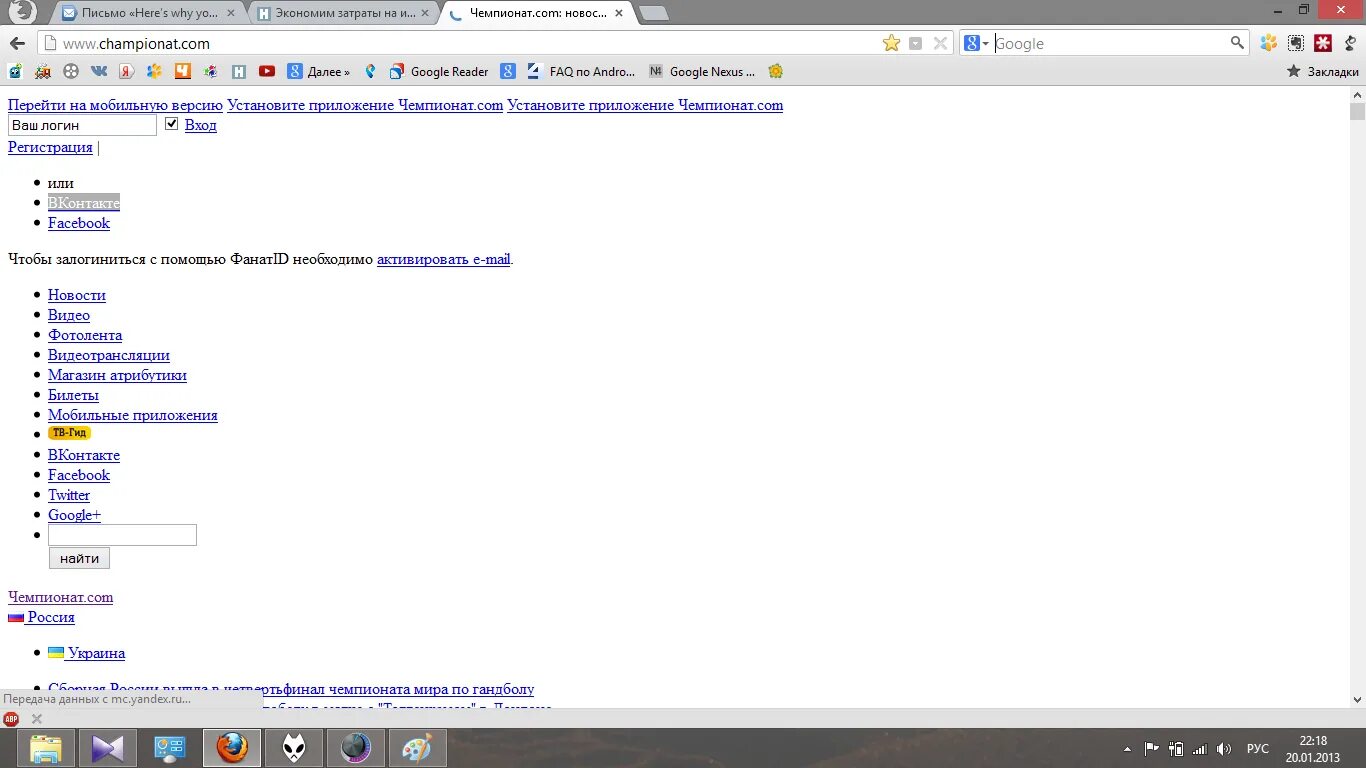
Task: Open File Explorer from the taskbar
Action: (x=45, y=748)
